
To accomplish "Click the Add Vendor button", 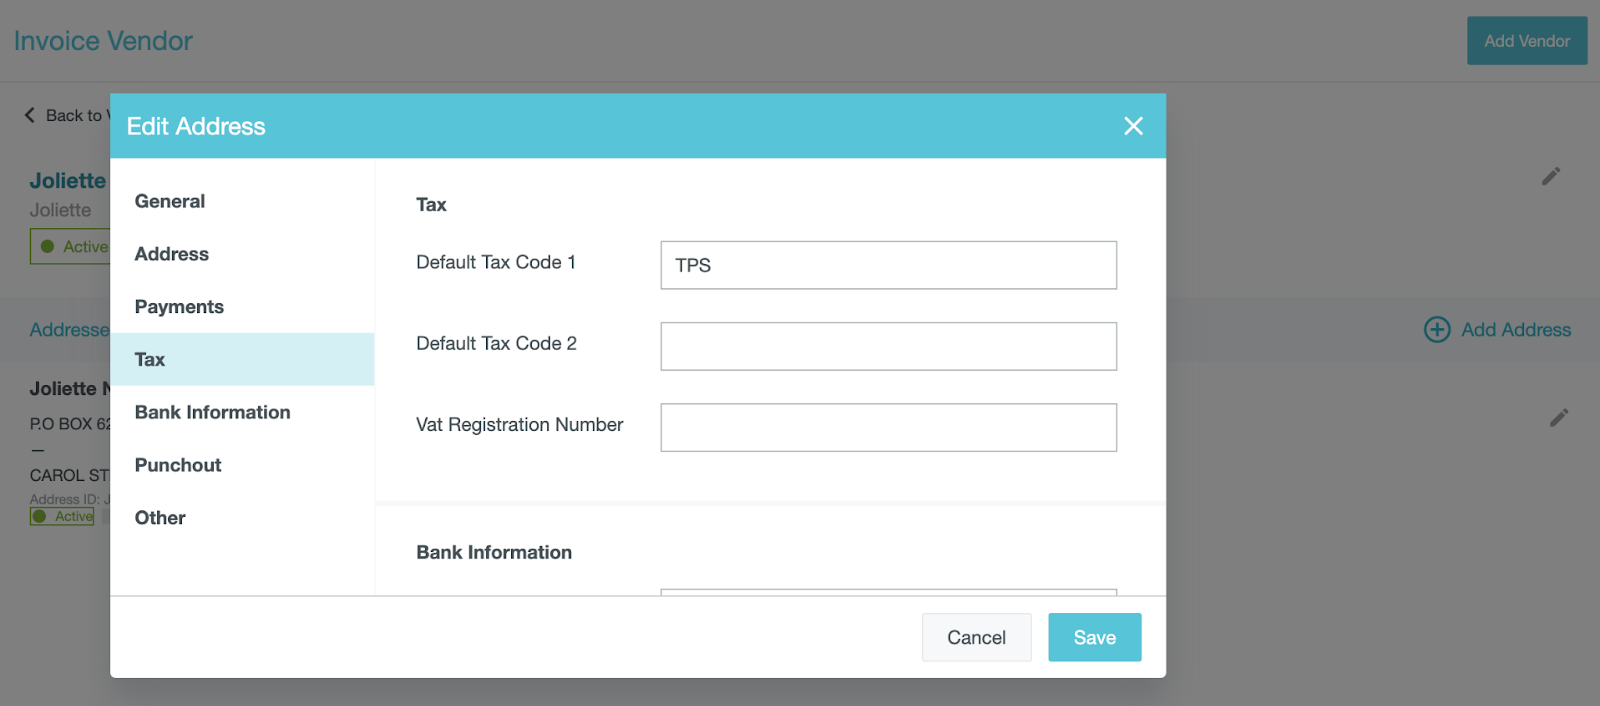I will click(x=1526, y=41).
